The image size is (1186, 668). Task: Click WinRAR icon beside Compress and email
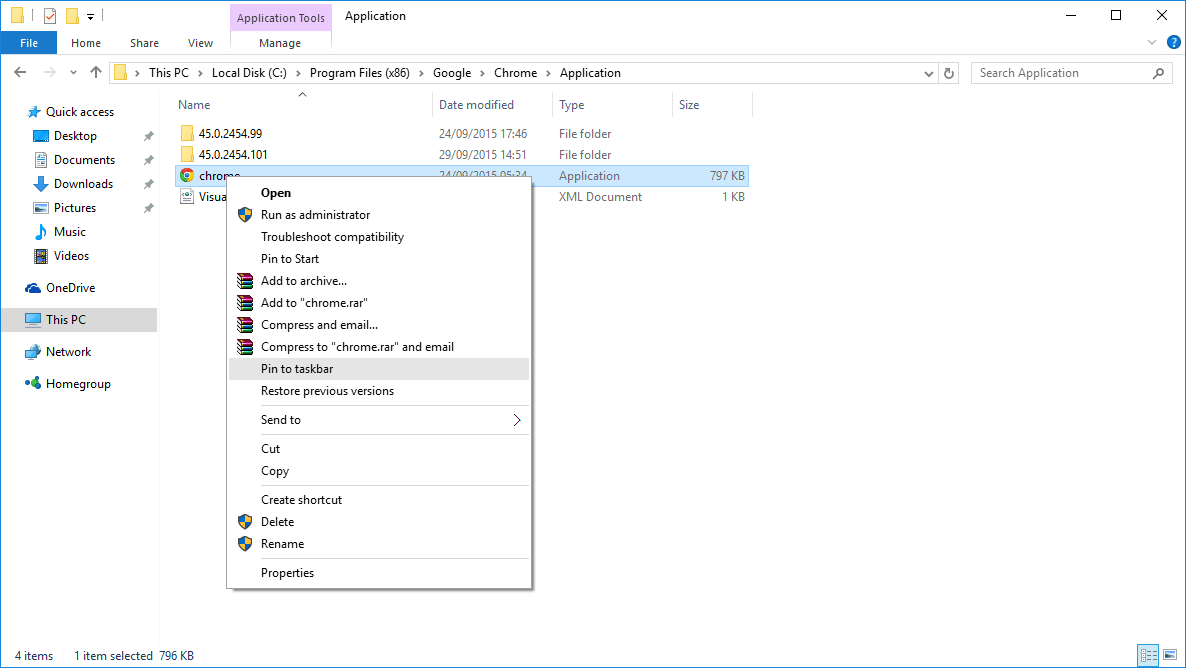coord(245,325)
